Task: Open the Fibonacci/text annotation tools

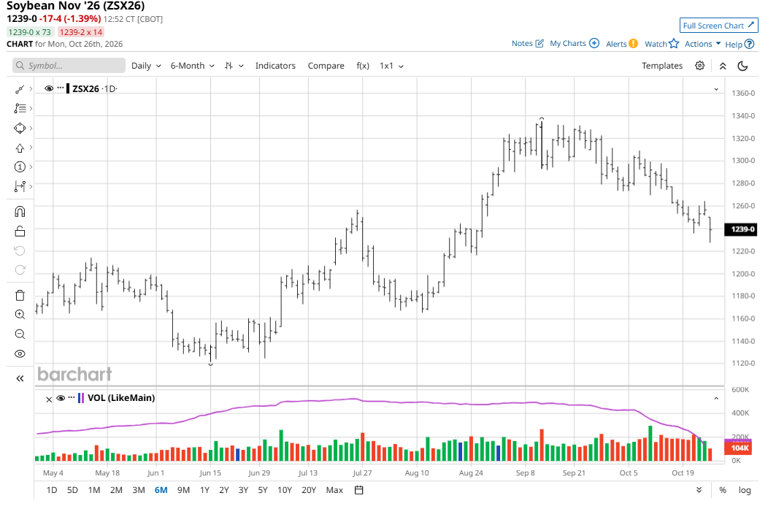Action: coord(20,108)
